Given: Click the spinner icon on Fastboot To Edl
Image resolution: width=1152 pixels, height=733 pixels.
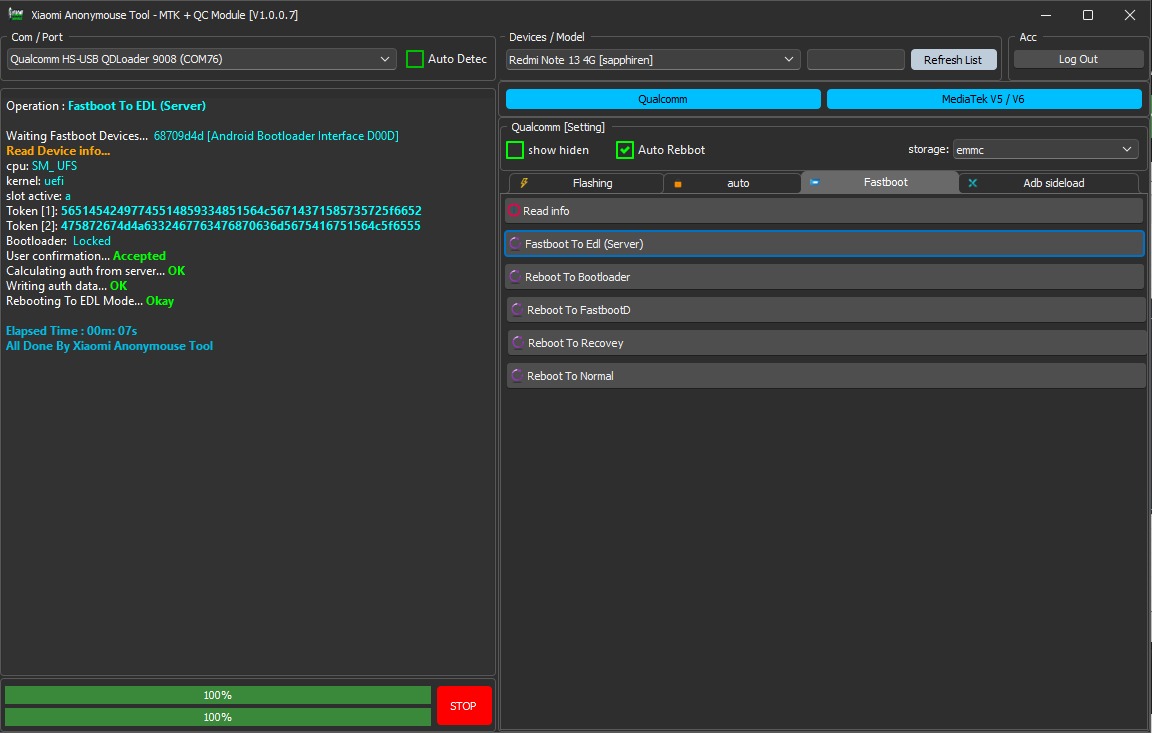Looking at the screenshot, I should pyautogui.click(x=516, y=243).
